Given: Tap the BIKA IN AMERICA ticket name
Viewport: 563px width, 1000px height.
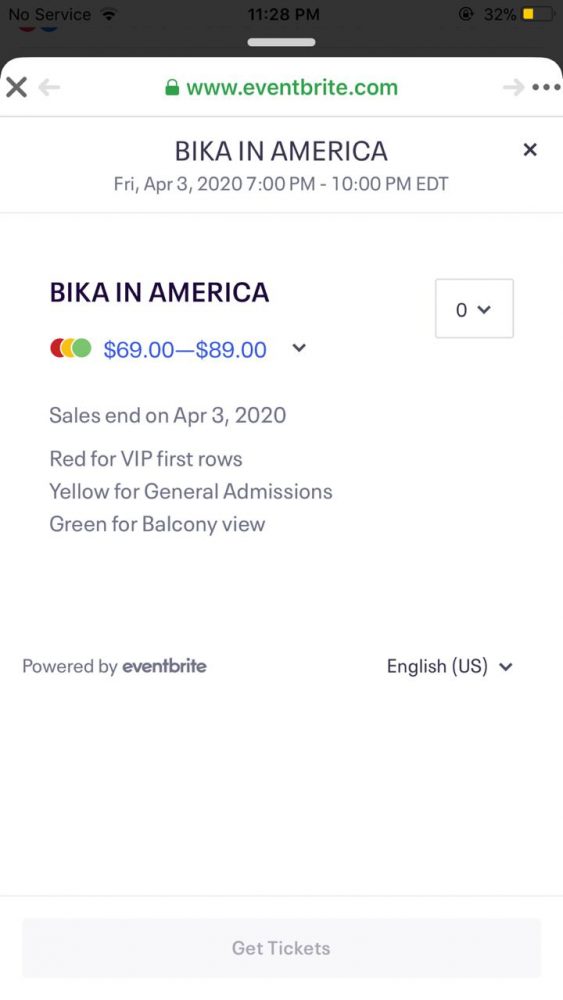Looking at the screenshot, I should click(x=159, y=292).
